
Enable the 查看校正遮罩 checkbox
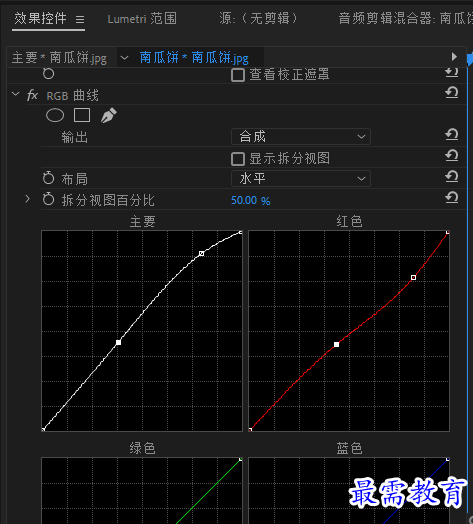[238, 75]
